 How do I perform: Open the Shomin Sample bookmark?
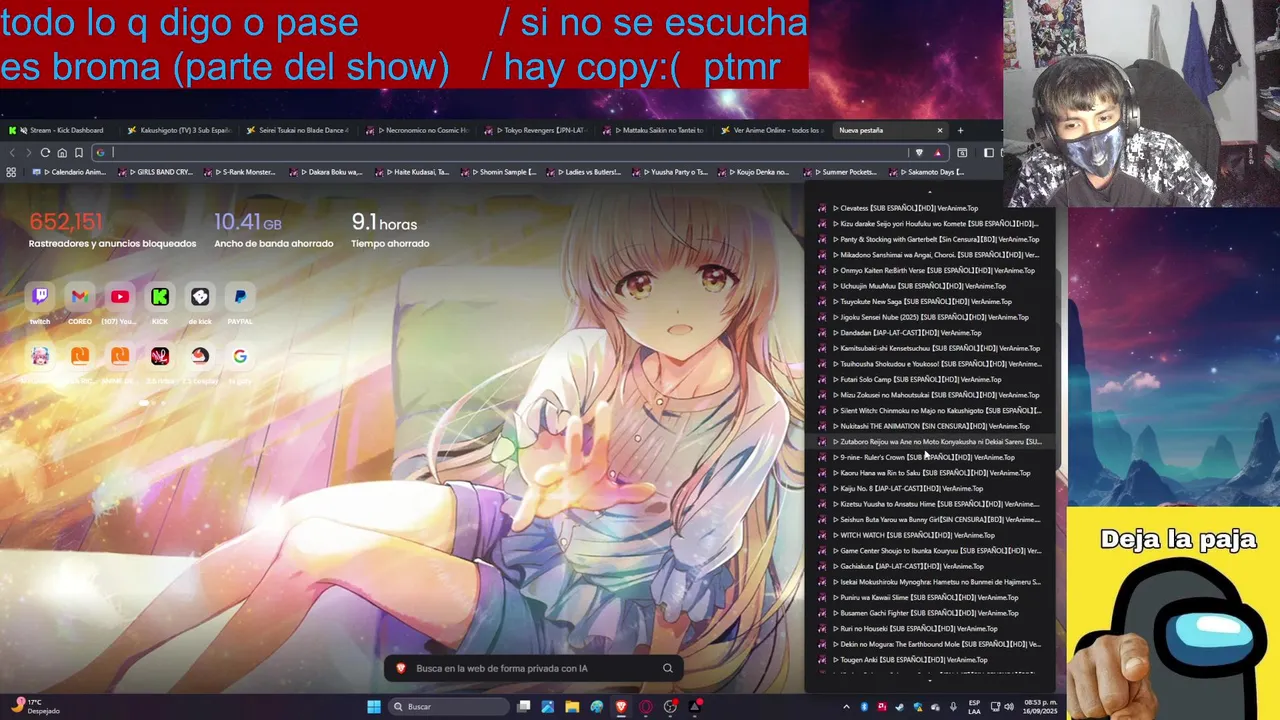pyautogui.click(x=498, y=172)
